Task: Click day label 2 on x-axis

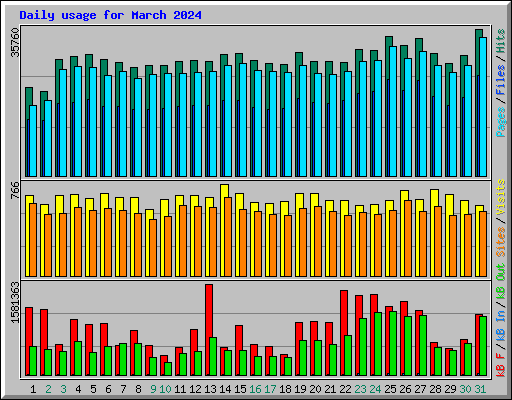Action: pos(48,389)
